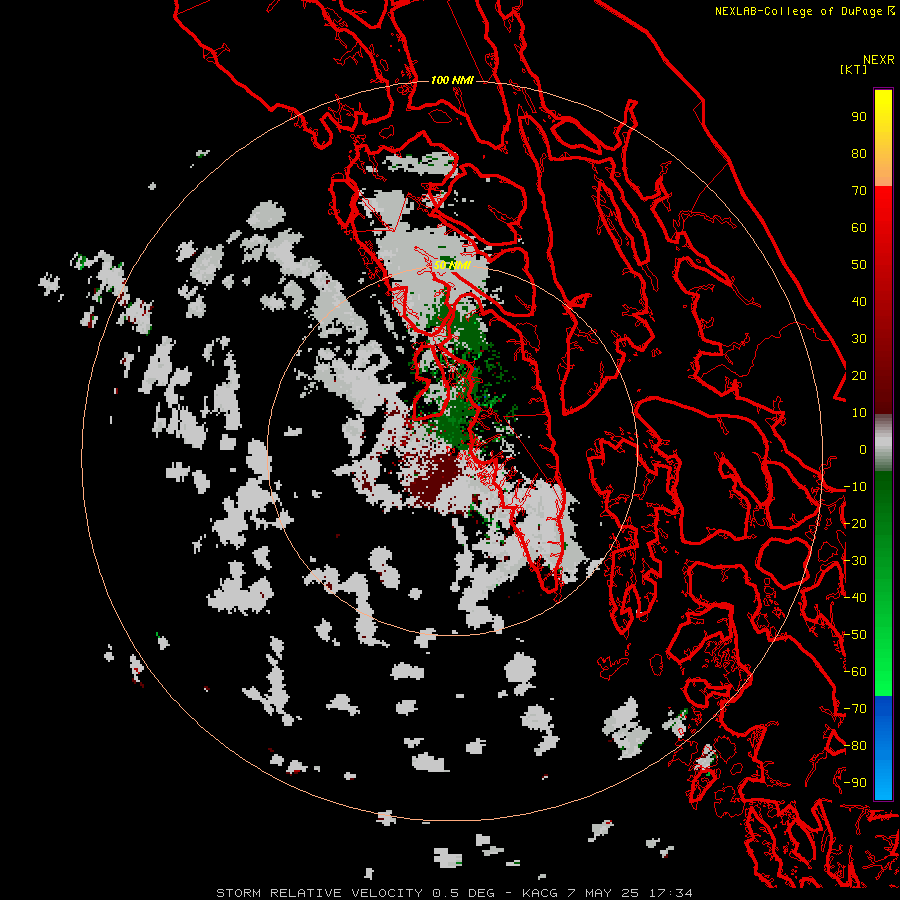Screen dimensions: 900x900
Task: Click the 50 NMI range ring label
Action: 452,265
